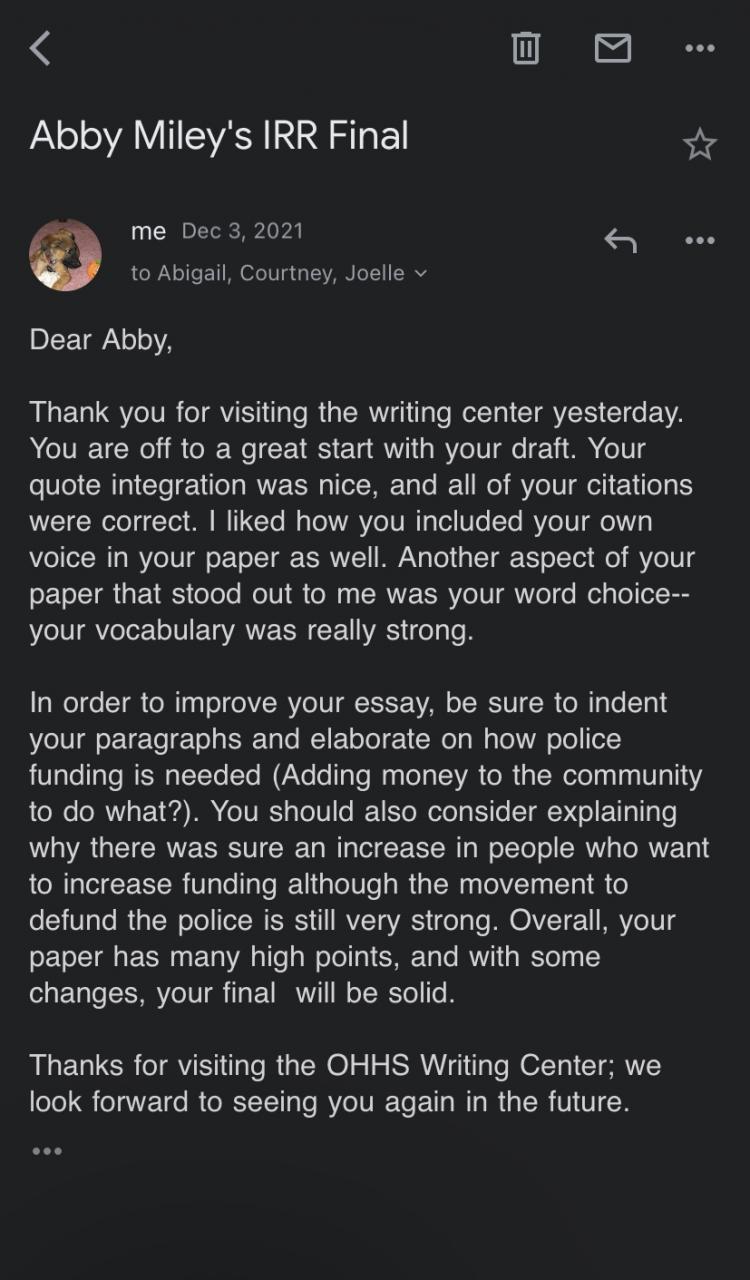Open the top toolbar three-dot menu
This screenshot has height=1280, width=750.
click(699, 48)
